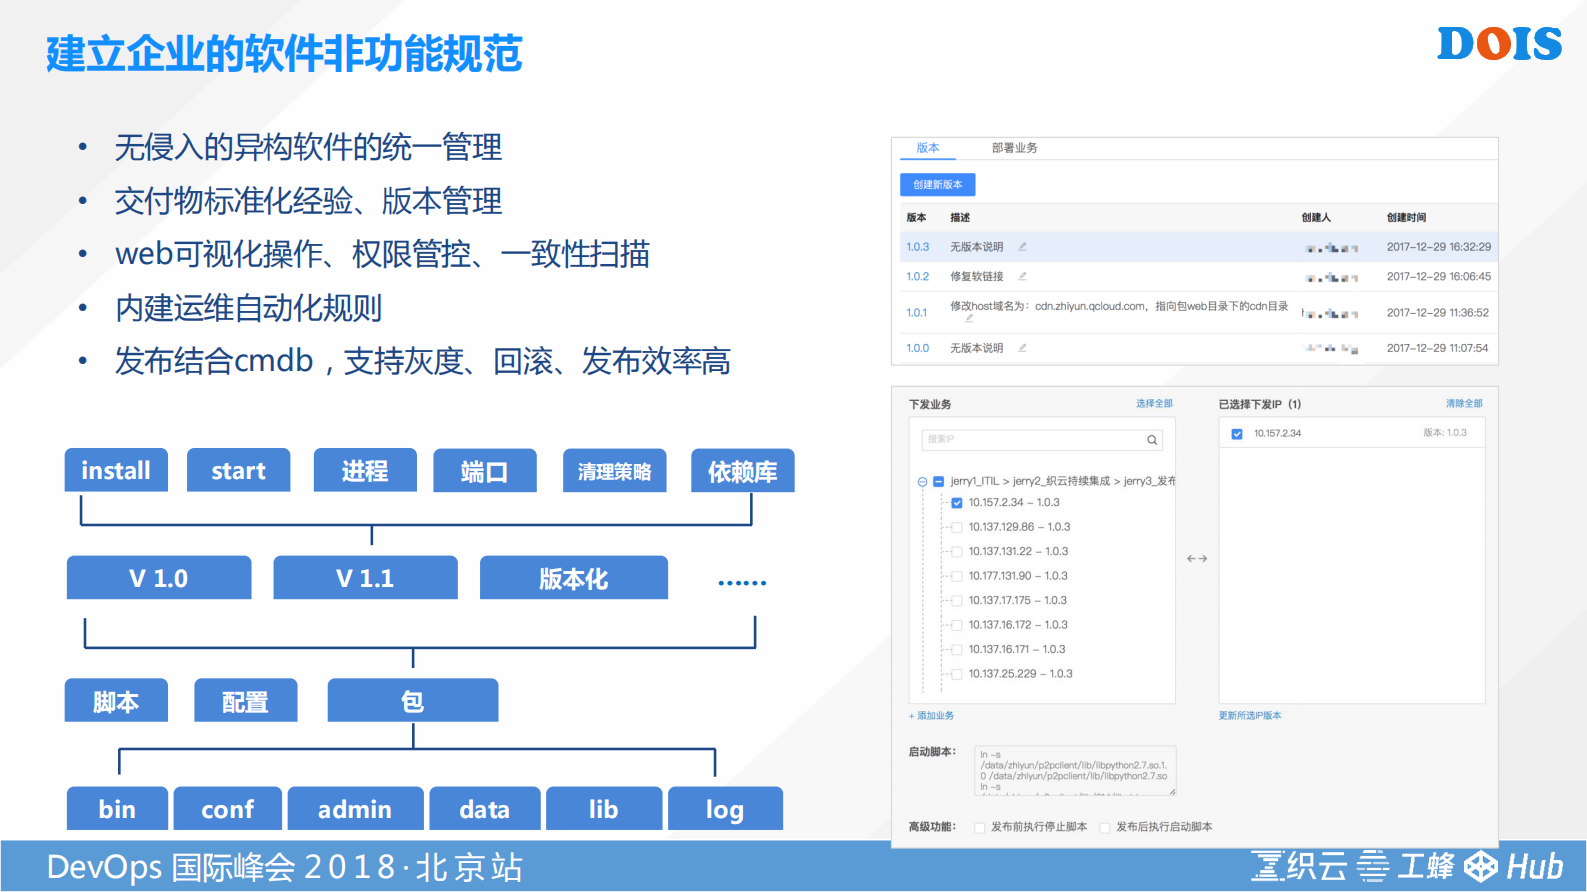Screen dimensions: 1587x892
Task: Check the 10.137.25.229 - 1.0.3 box
Action: [957, 674]
